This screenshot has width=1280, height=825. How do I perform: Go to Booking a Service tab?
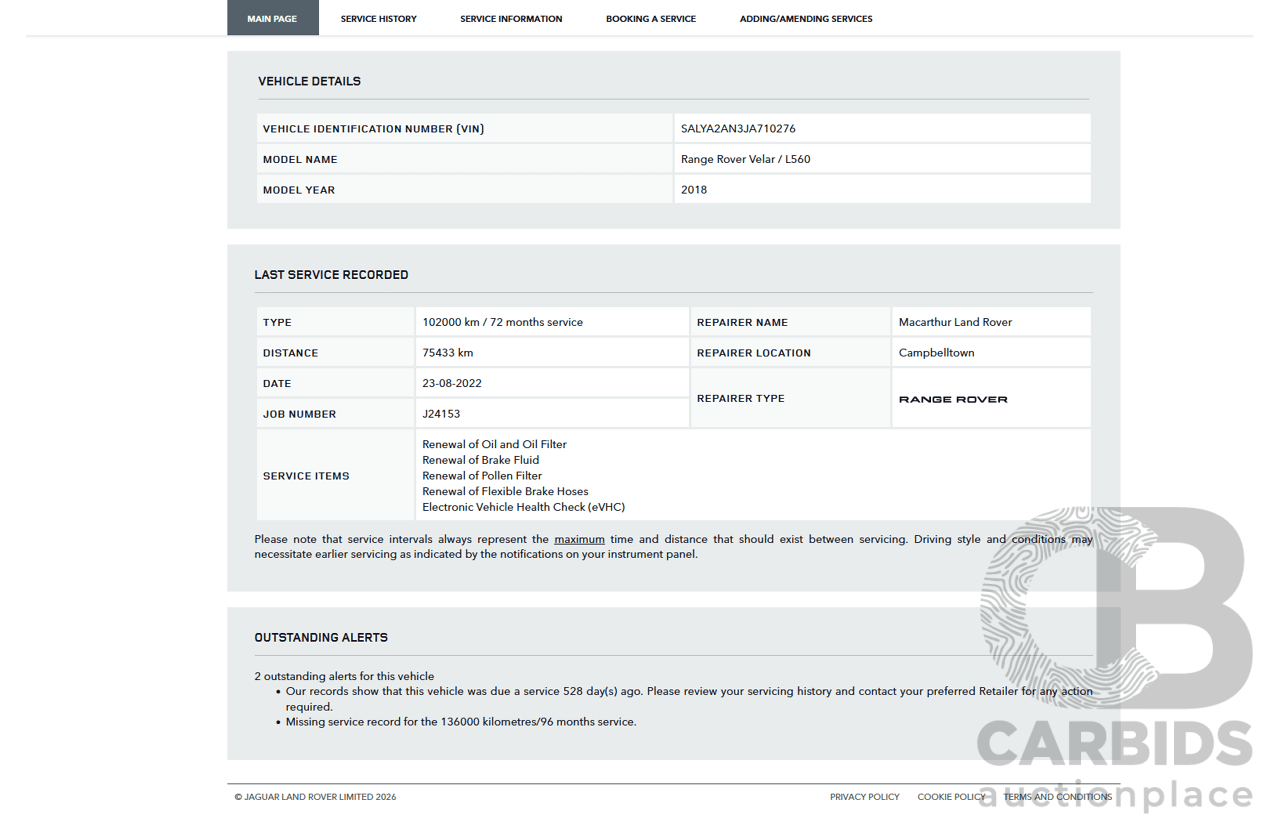(x=650, y=18)
